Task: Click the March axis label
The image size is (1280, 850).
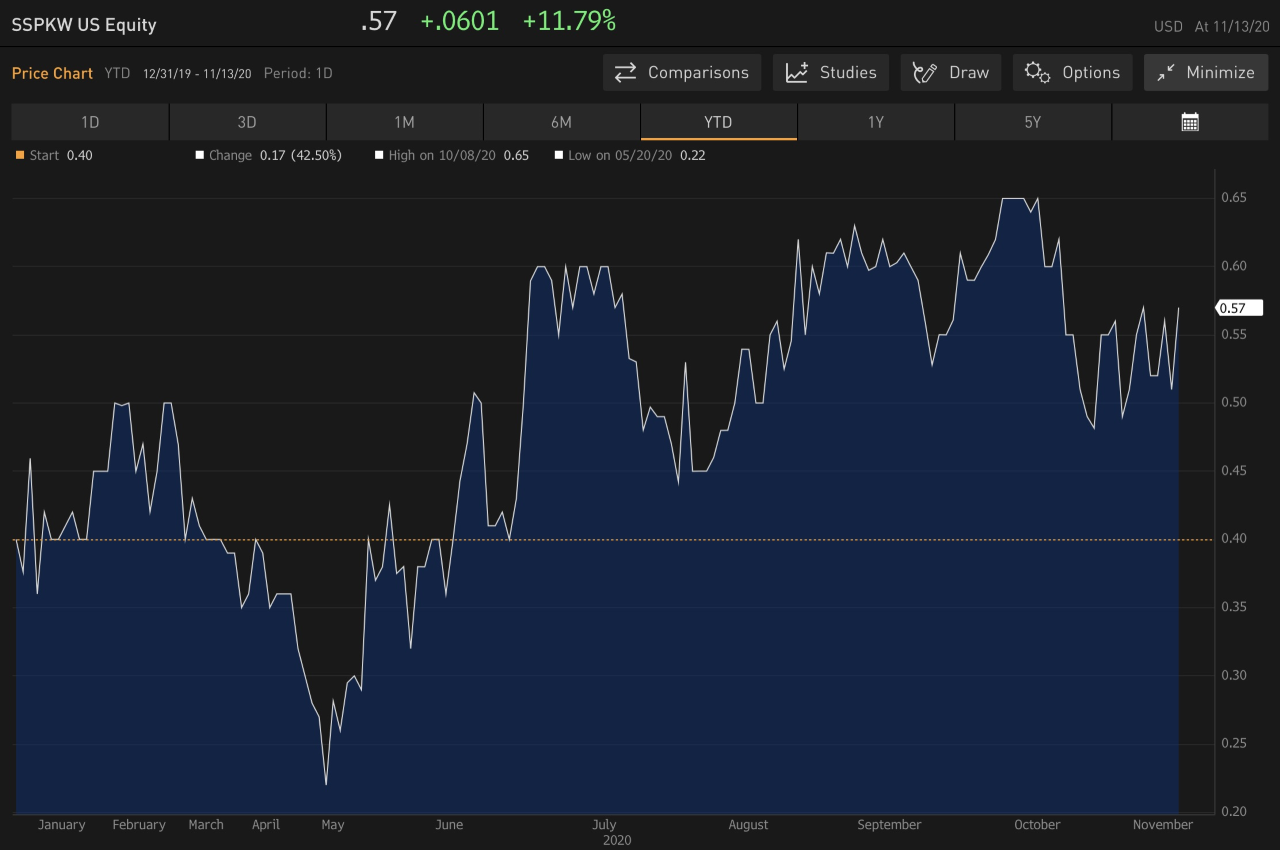Action: [x=206, y=825]
